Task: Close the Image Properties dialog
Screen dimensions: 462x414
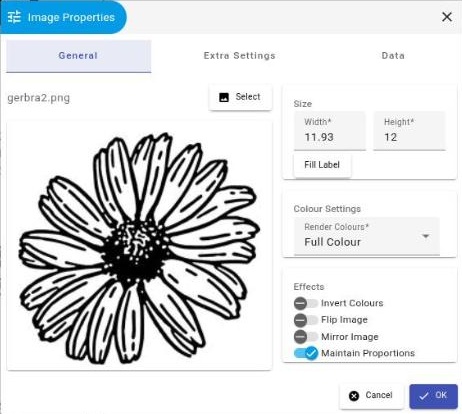Action: point(447,17)
